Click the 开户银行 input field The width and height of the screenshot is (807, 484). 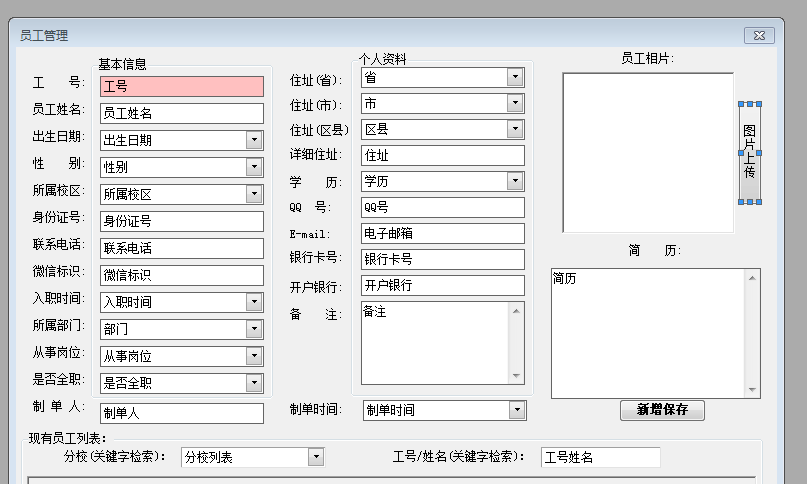coord(443,285)
